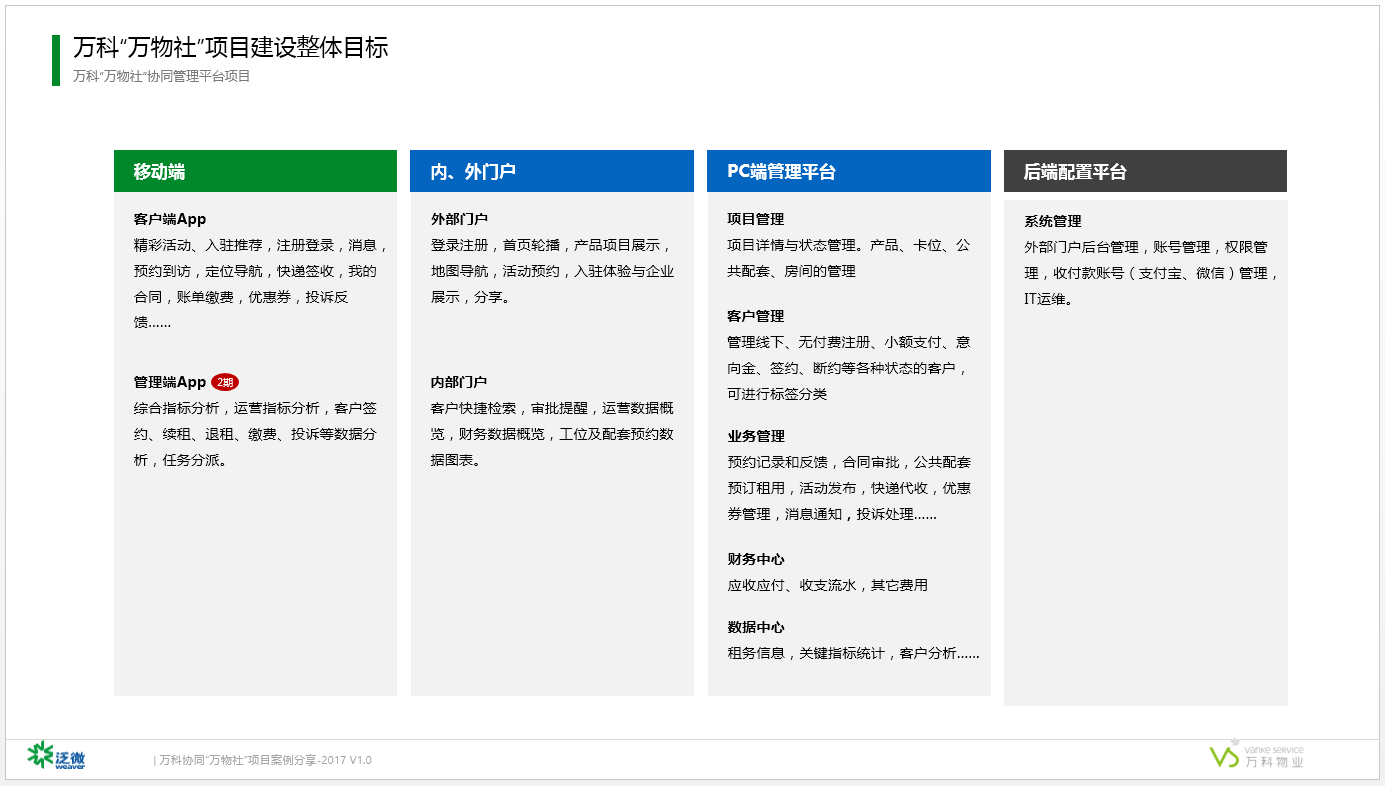Click the 系统管理 heading
This screenshot has height=786, width=1385.
coord(1053,221)
